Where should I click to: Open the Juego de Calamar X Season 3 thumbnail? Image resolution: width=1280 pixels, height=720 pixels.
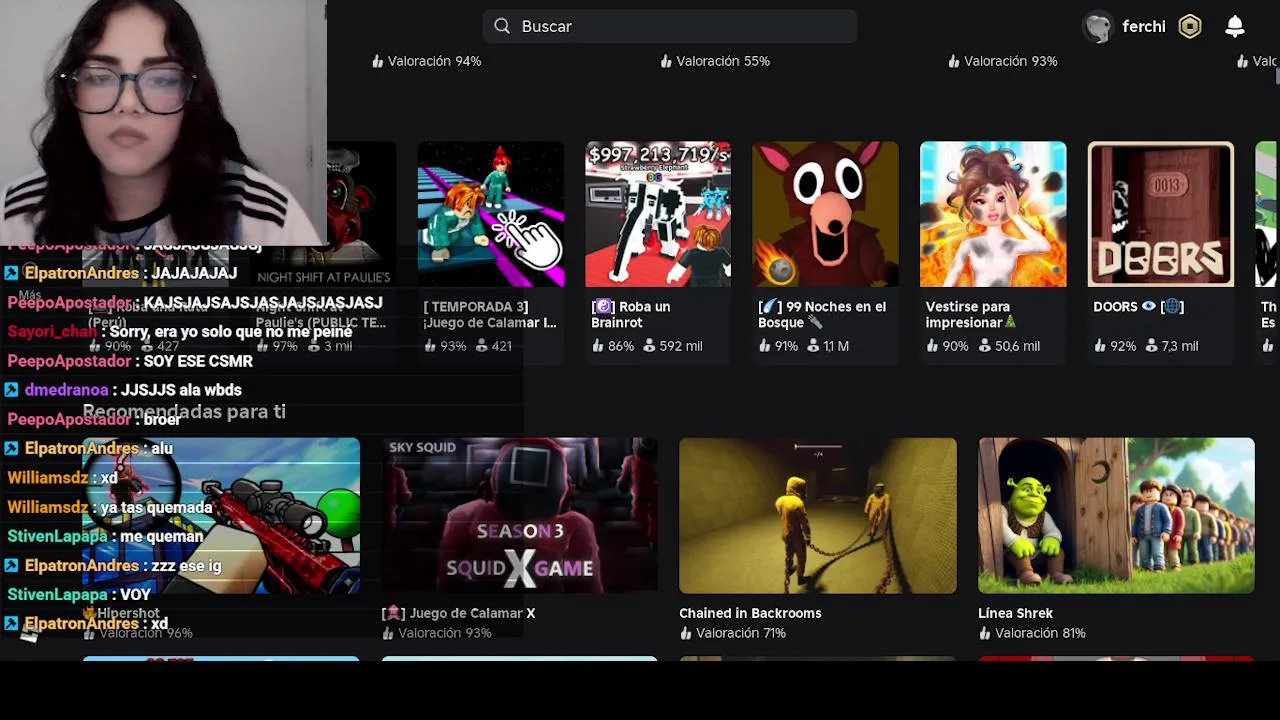point(520,515)
